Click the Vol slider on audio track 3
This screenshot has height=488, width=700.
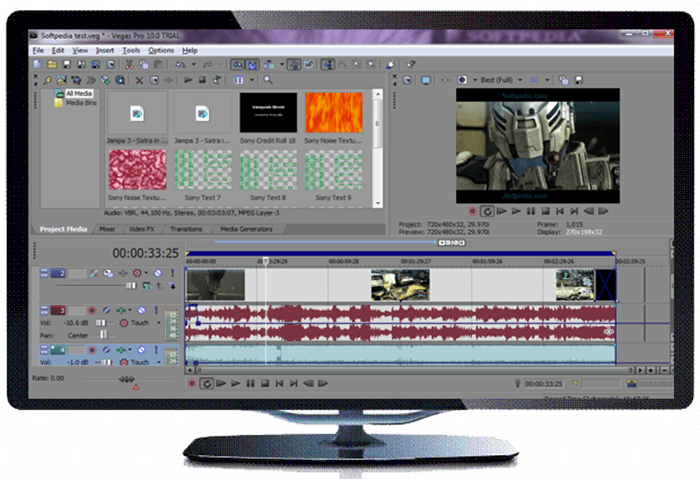pyautogui.click(x=101, y=323)
